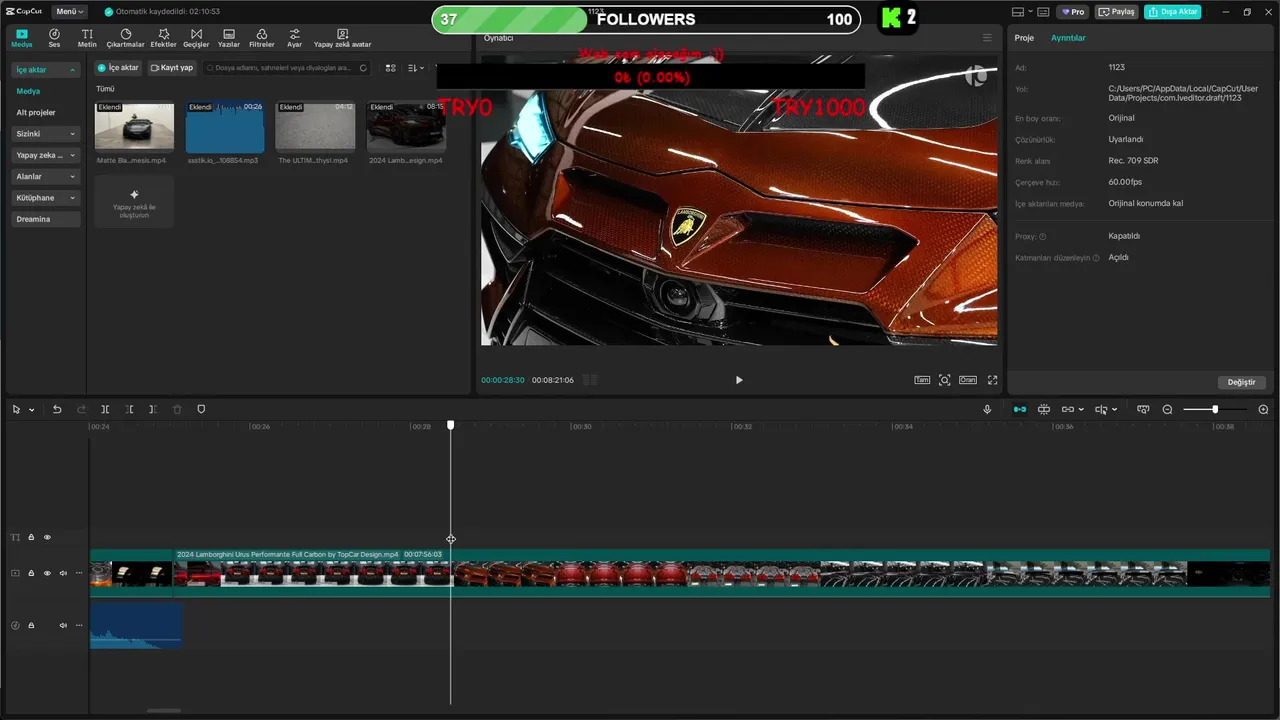
Task: Click the Değiştir button
Action: click(1241, 382)
